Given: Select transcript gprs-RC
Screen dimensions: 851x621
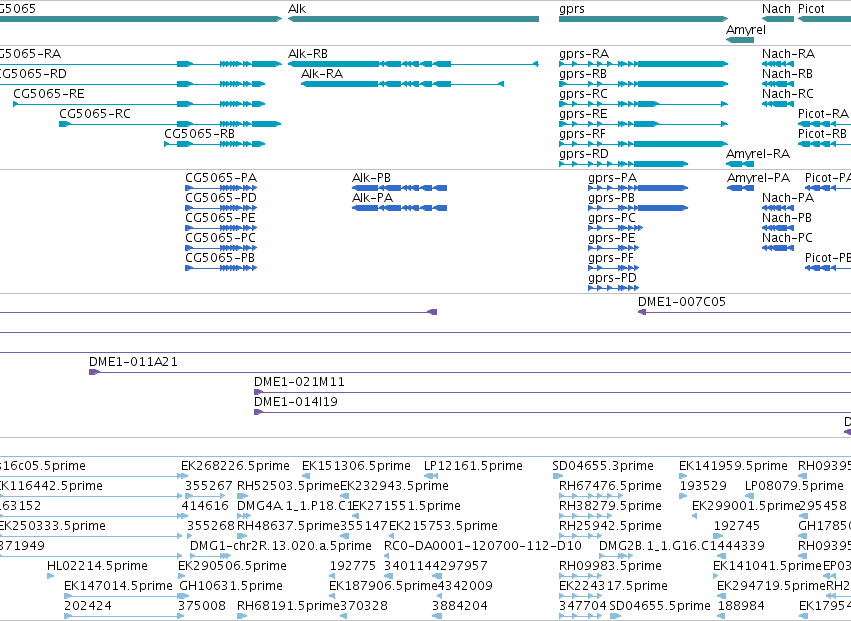Looking at the screenshot, I should (643, 104).
